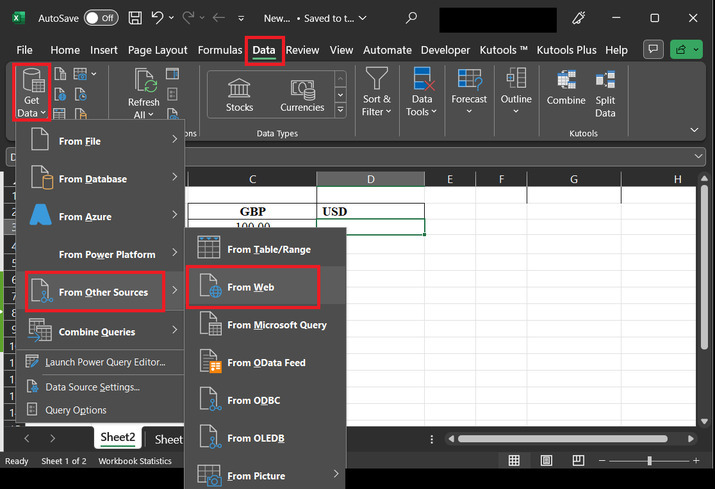Choose From OLEDB

click(x=265, y=437)
